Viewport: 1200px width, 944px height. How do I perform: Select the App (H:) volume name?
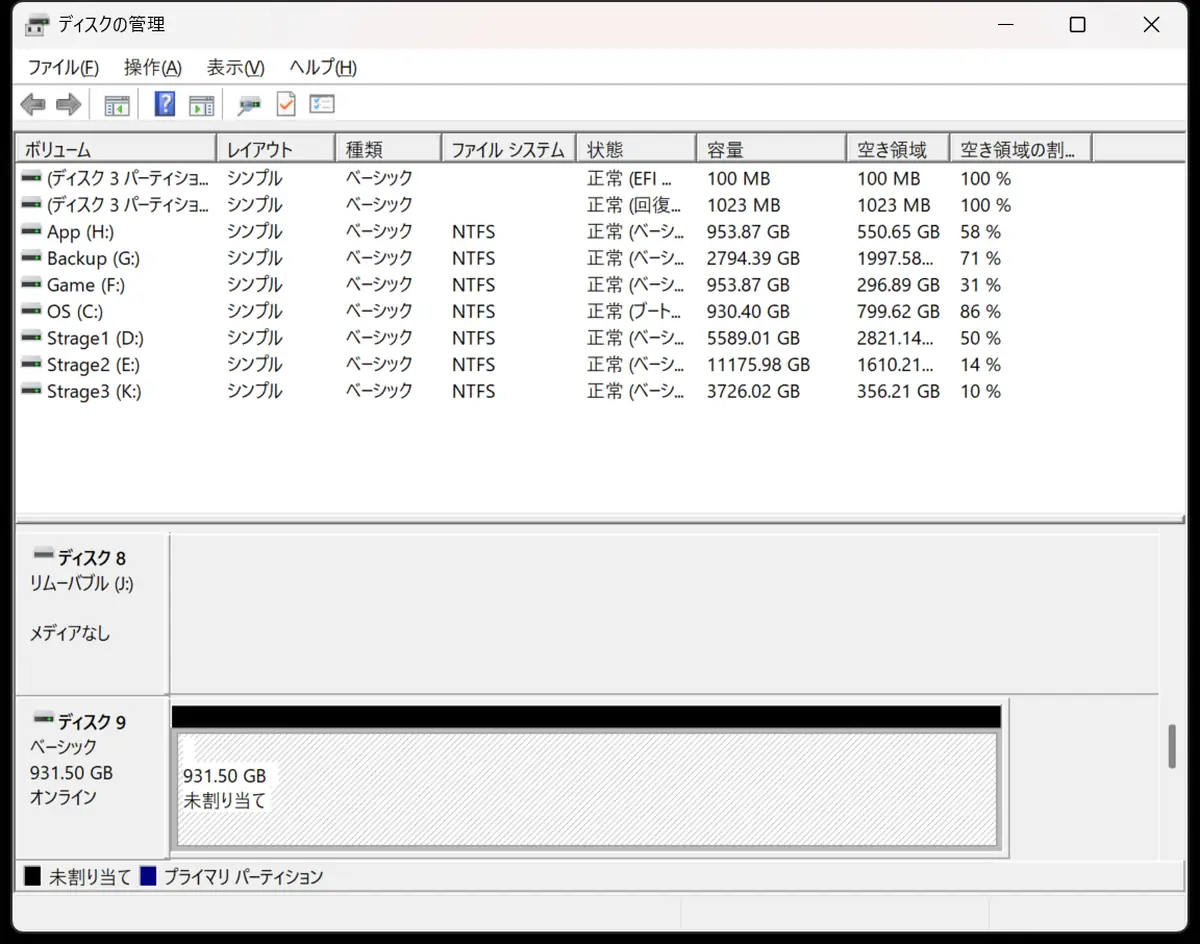(80, 232)
